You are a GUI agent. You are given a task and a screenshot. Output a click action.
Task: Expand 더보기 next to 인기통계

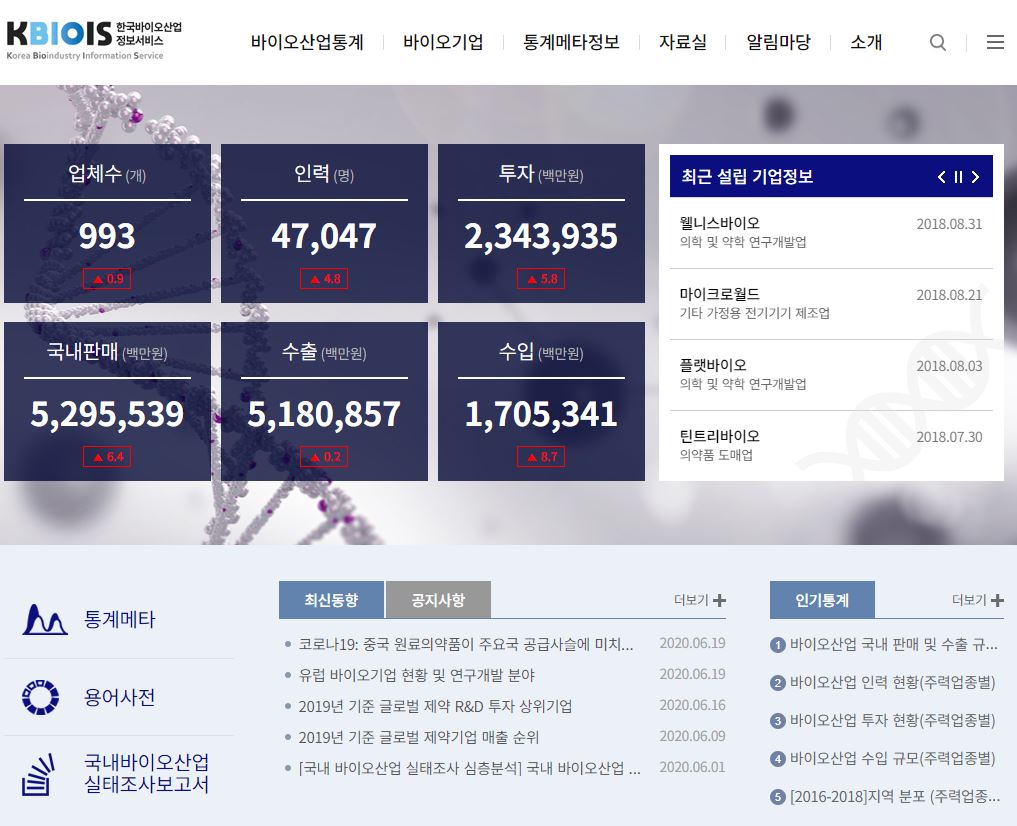(x=978, y=600)
